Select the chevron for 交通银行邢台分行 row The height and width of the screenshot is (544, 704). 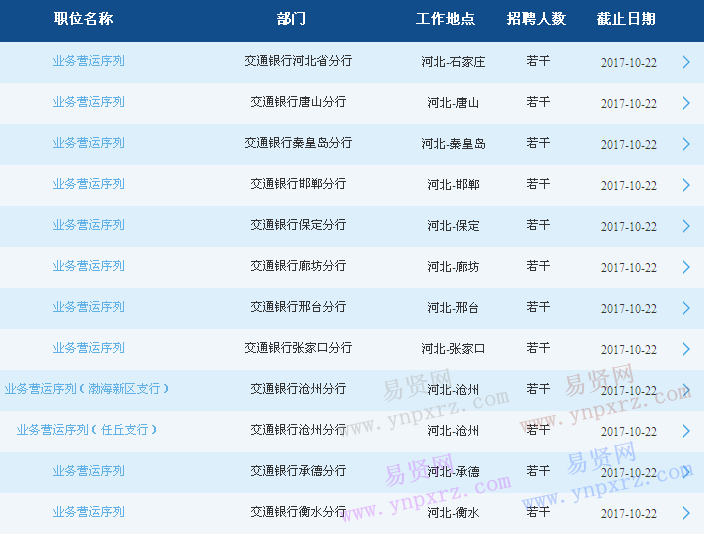coord(686,308)
